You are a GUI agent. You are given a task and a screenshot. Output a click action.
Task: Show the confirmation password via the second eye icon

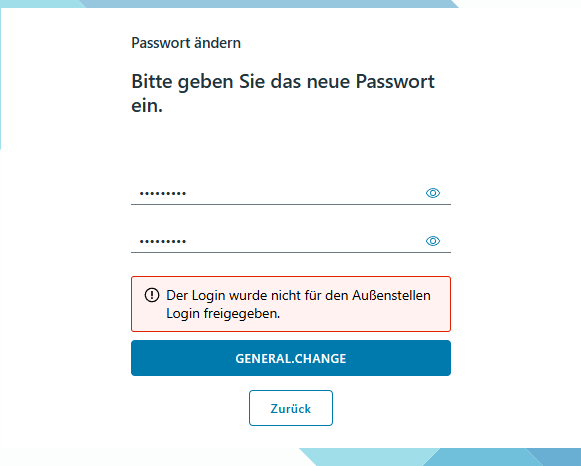pyautogui.click(x=432, y=241)
